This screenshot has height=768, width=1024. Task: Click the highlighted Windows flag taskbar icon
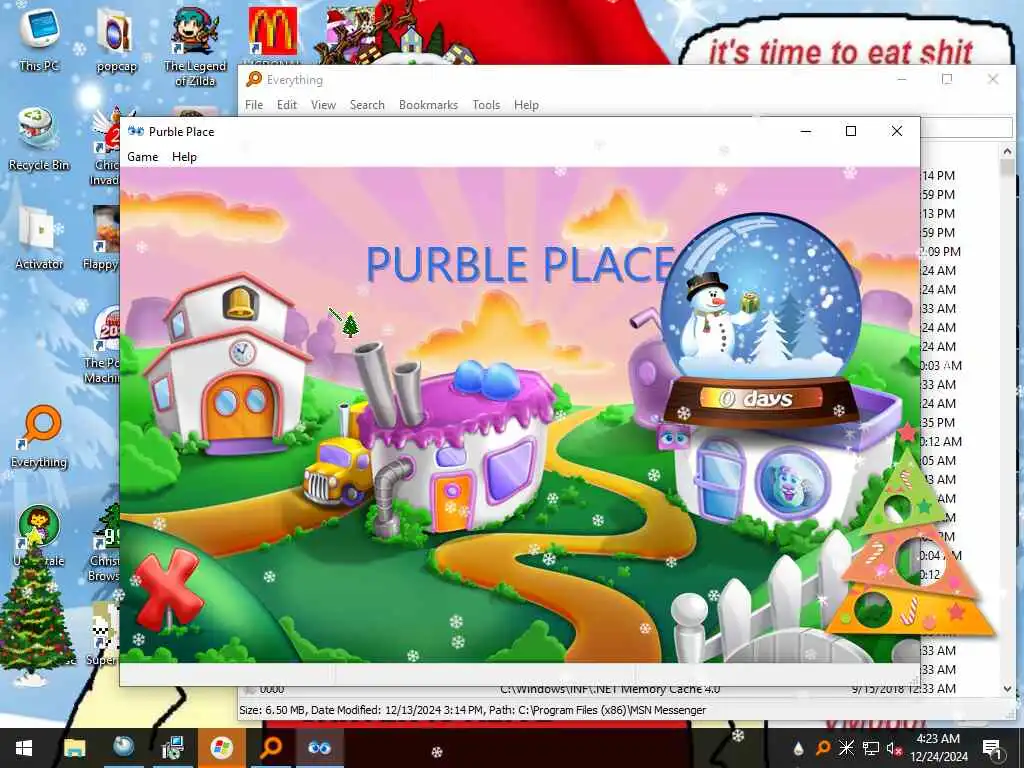tap(221, 748)
